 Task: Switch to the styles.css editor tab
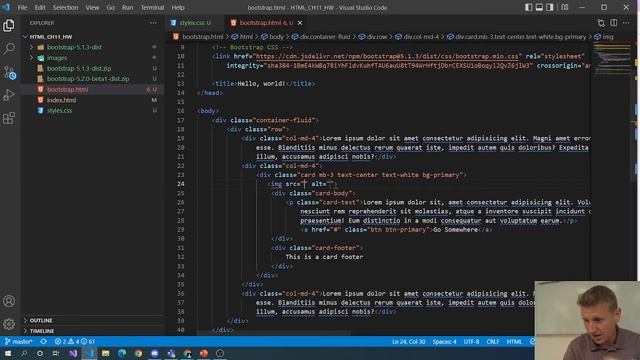pyautogui.click(x=191, y=23)
